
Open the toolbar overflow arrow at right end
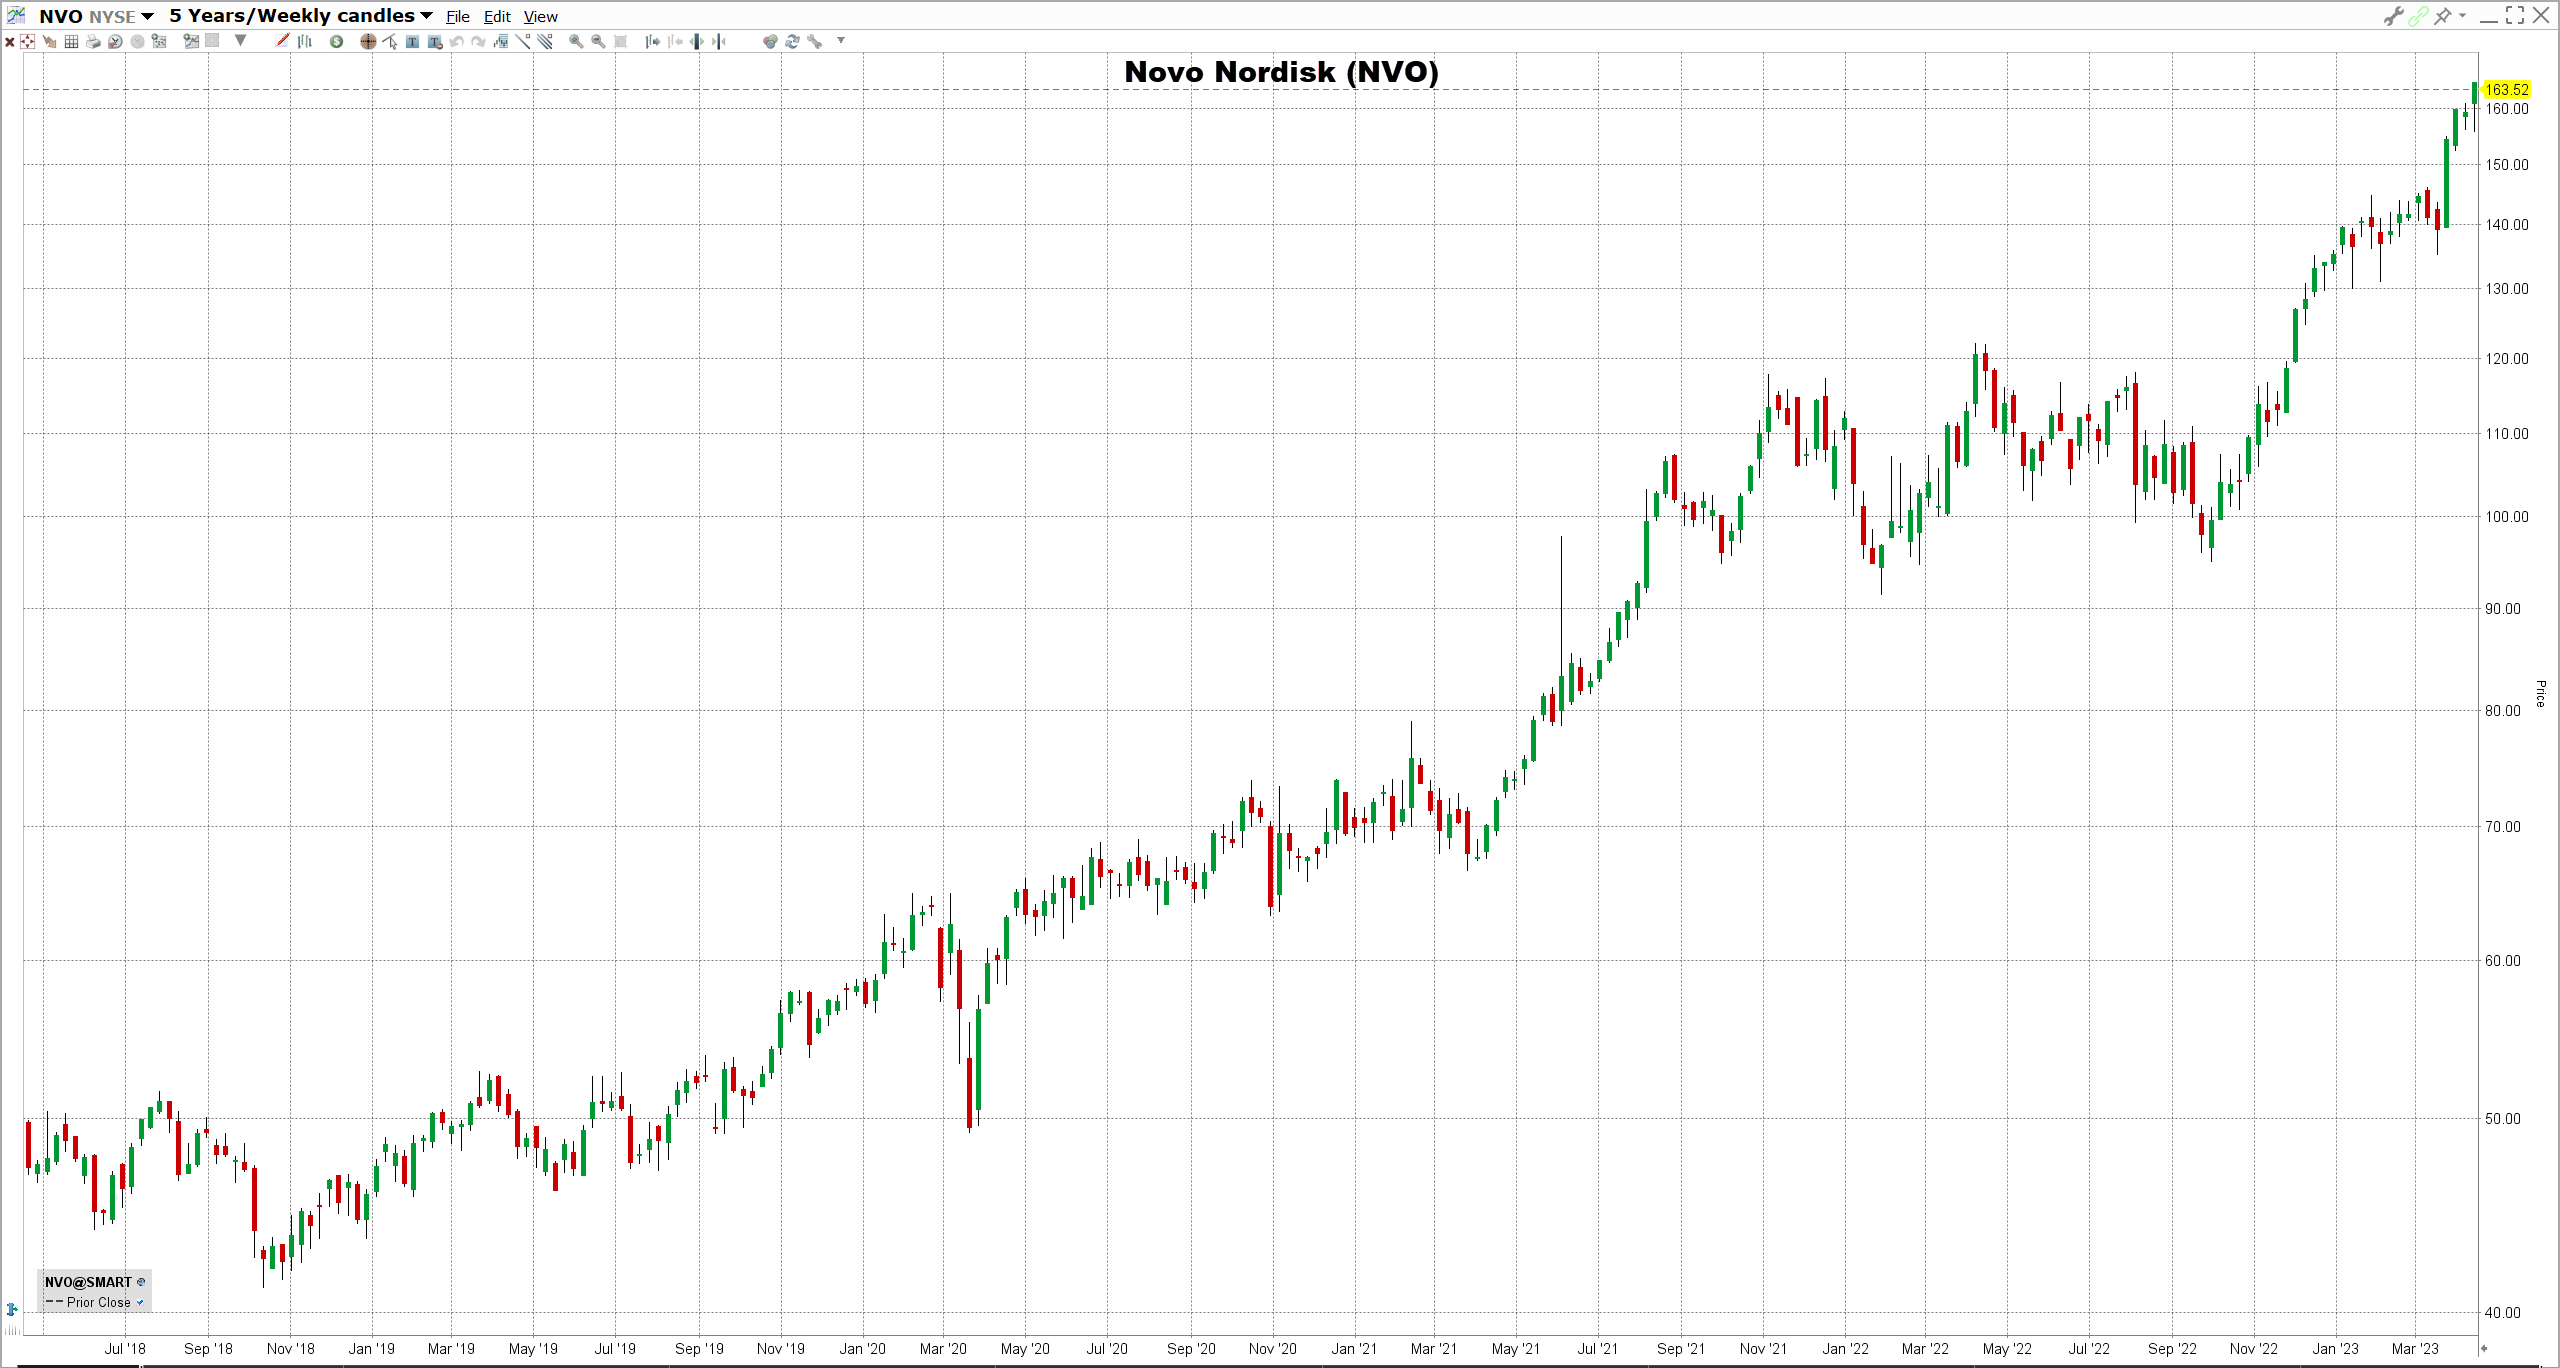tap(841, 41)
